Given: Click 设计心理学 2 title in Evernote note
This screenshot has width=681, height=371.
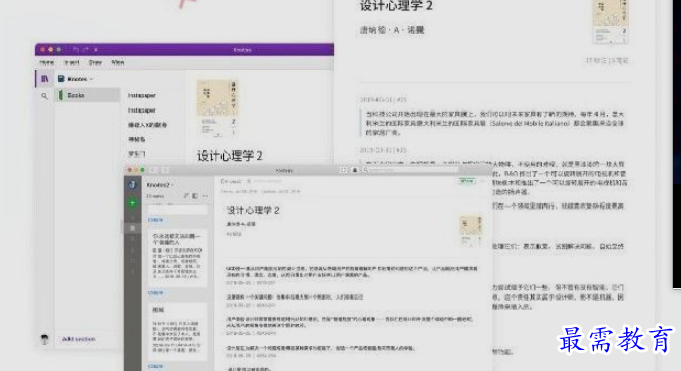Looking at the screenshot, I should point(253,211).
